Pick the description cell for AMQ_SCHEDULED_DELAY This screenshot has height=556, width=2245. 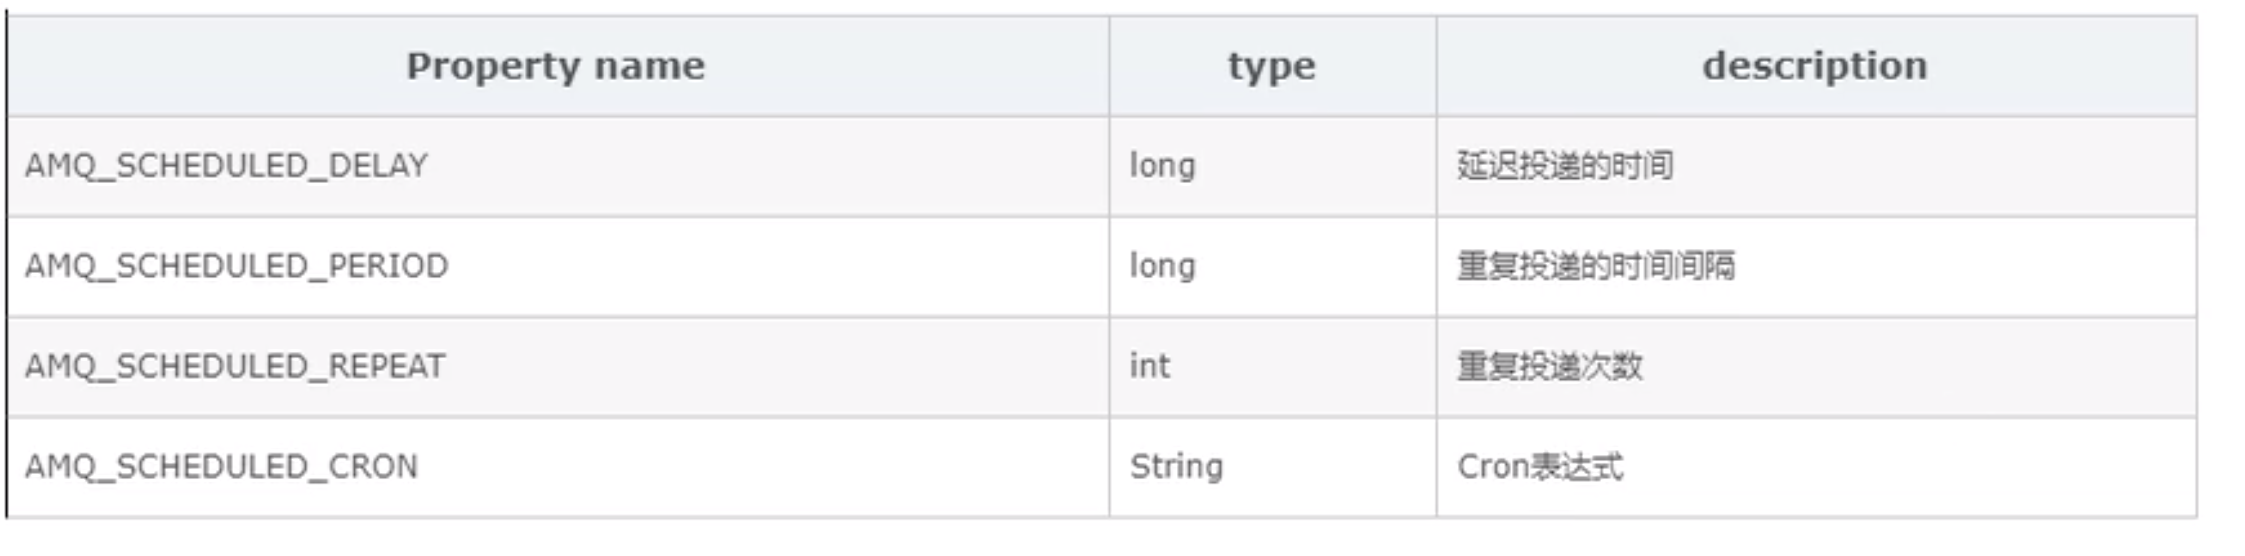1815,166
